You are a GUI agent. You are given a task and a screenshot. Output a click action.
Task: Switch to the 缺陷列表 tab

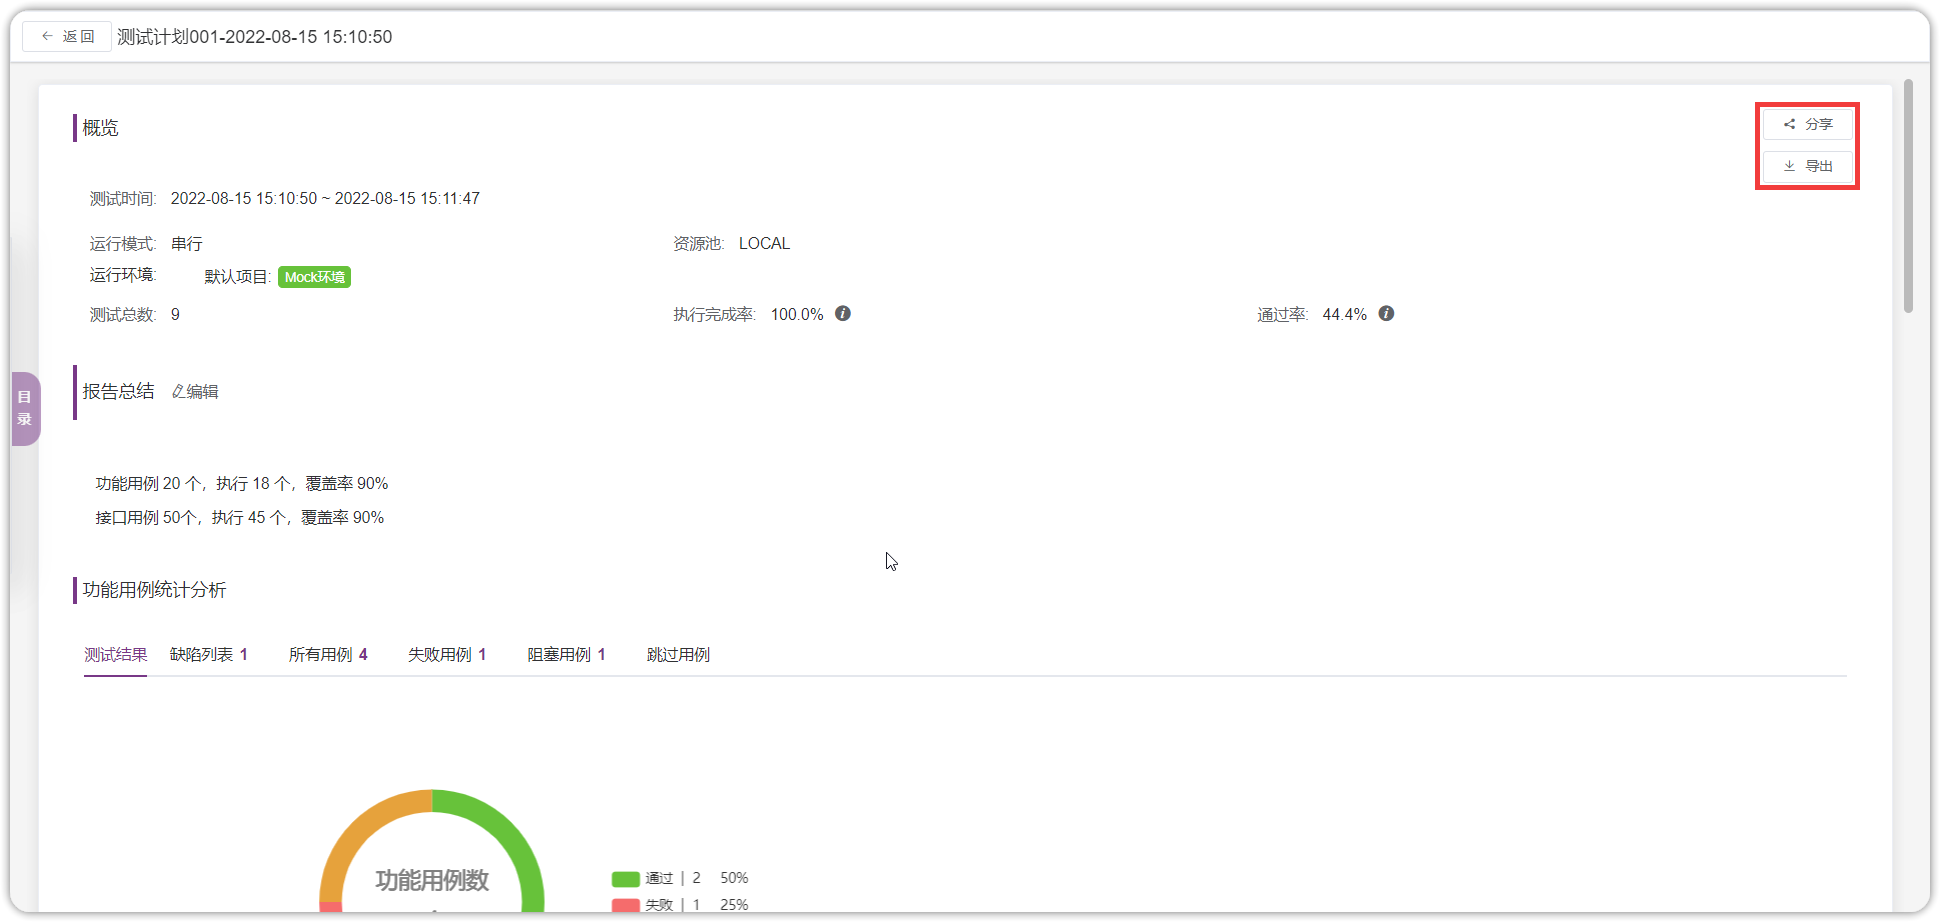pos(209,654)
